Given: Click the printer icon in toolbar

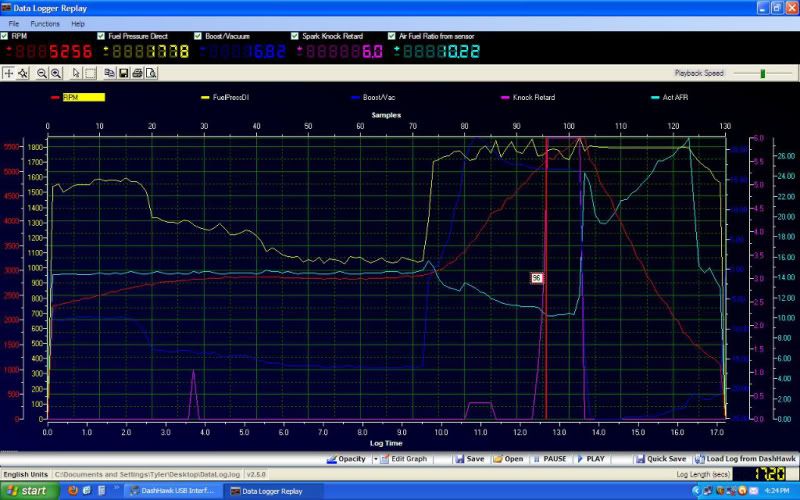Looking at the screenshot, I should 135,73.
